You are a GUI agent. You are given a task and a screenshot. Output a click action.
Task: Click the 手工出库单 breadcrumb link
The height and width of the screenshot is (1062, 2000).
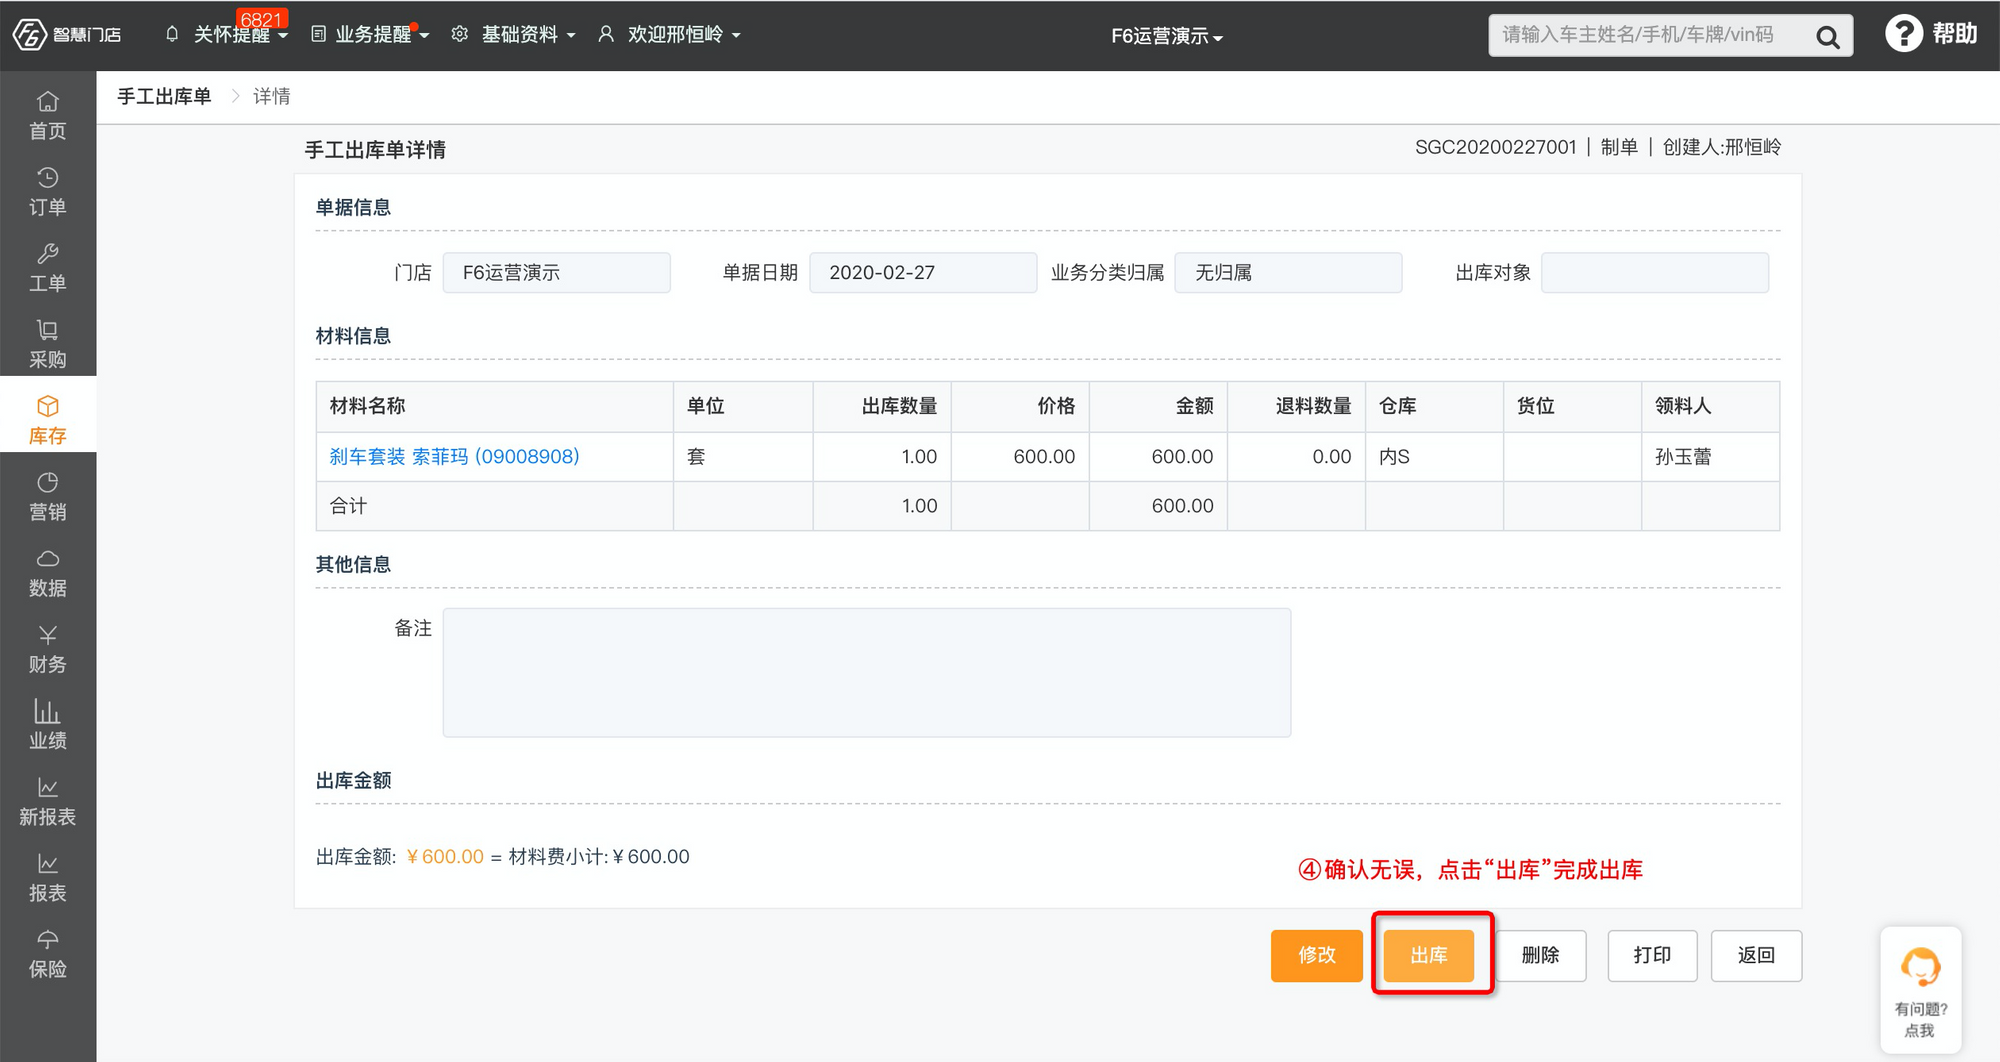(164, 96)
